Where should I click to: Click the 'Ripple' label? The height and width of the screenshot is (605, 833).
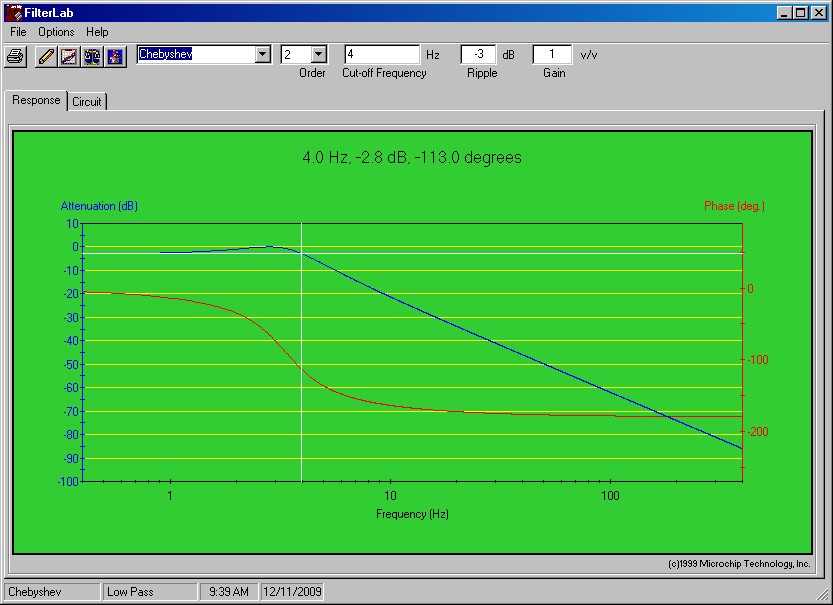click(x=482, y=73)
